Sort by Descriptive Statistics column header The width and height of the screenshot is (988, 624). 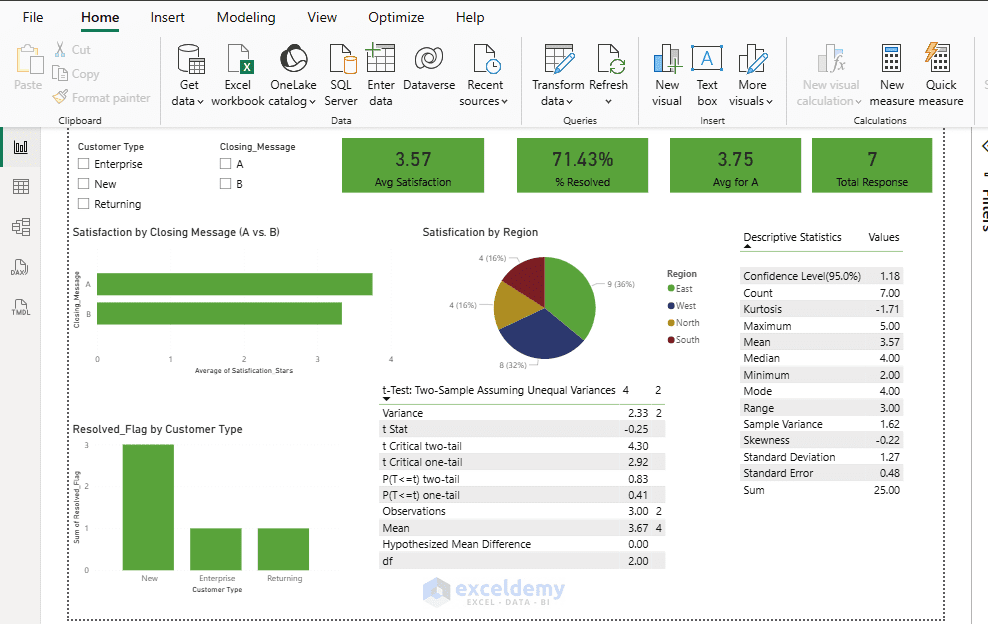coord(792,237)
